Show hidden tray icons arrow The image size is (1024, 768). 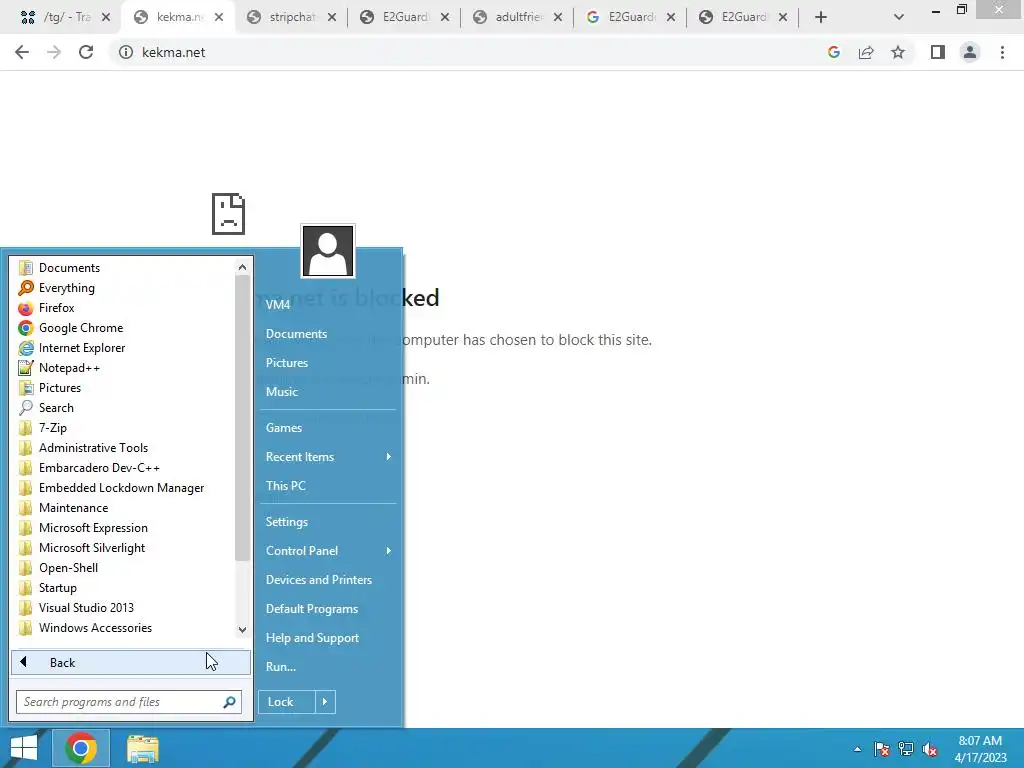[857, 749]
